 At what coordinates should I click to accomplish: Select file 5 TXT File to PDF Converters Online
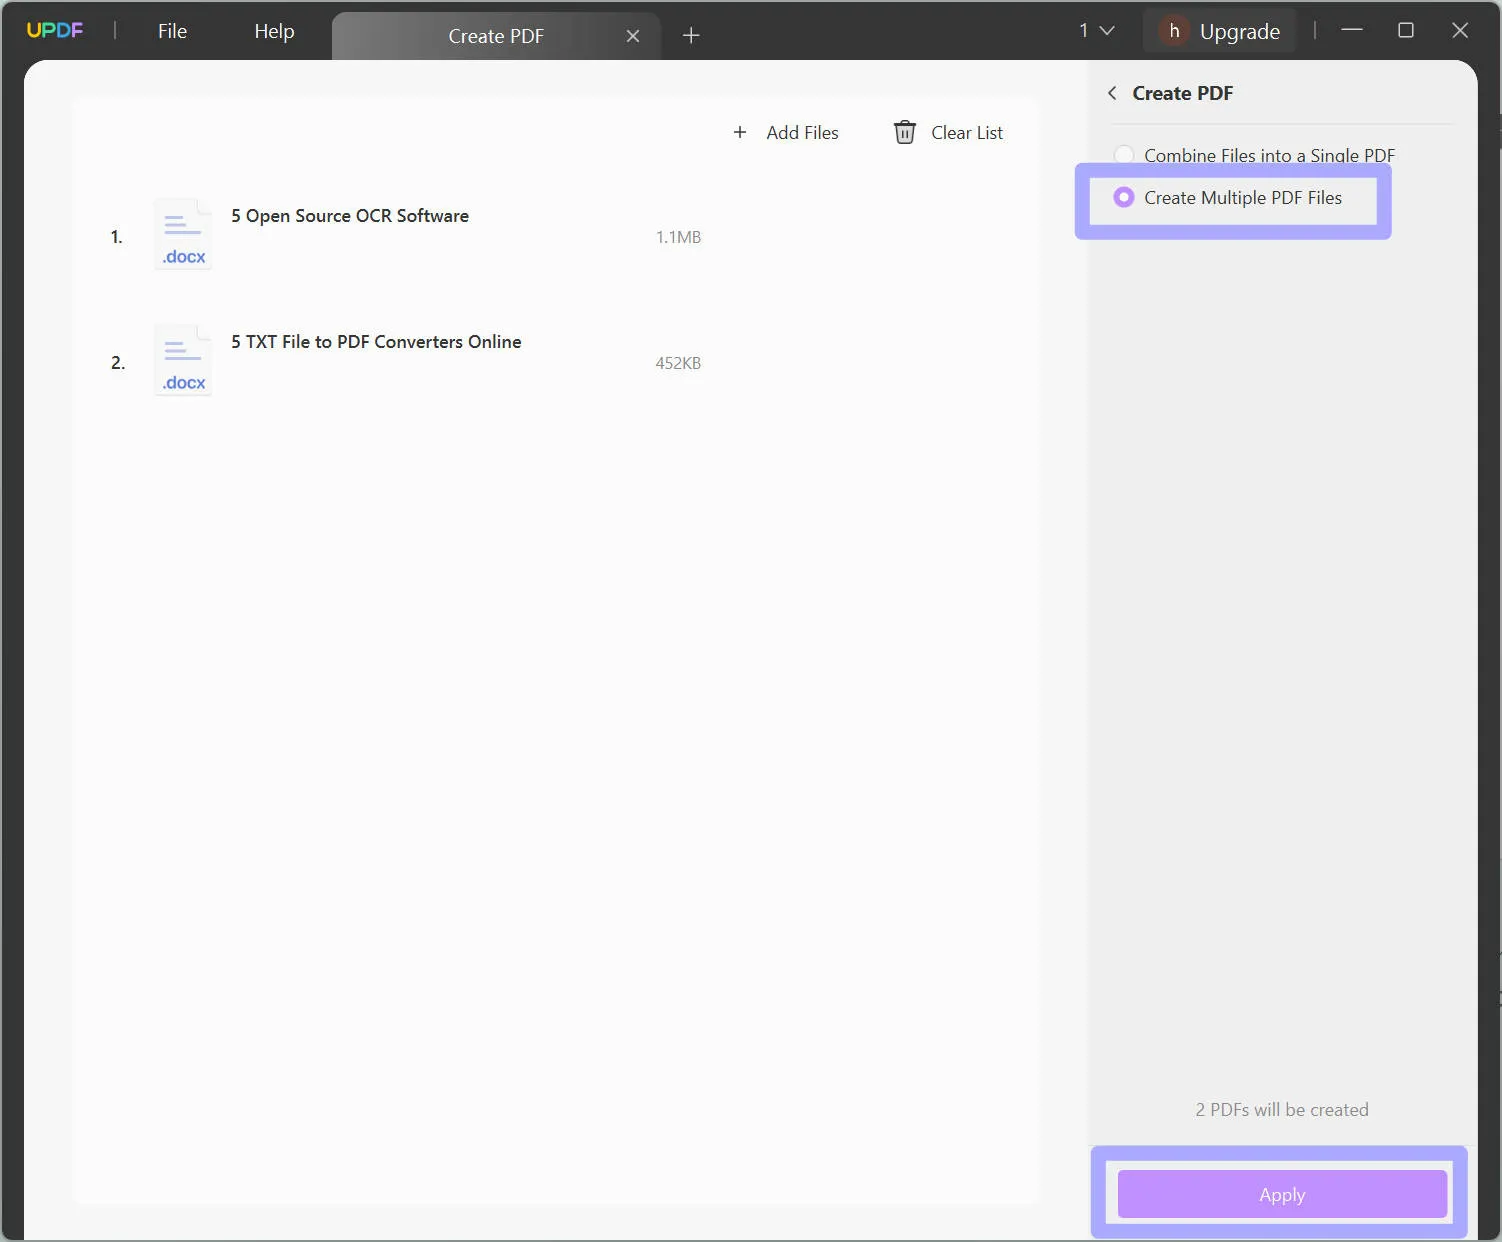[x=376, y=342]
